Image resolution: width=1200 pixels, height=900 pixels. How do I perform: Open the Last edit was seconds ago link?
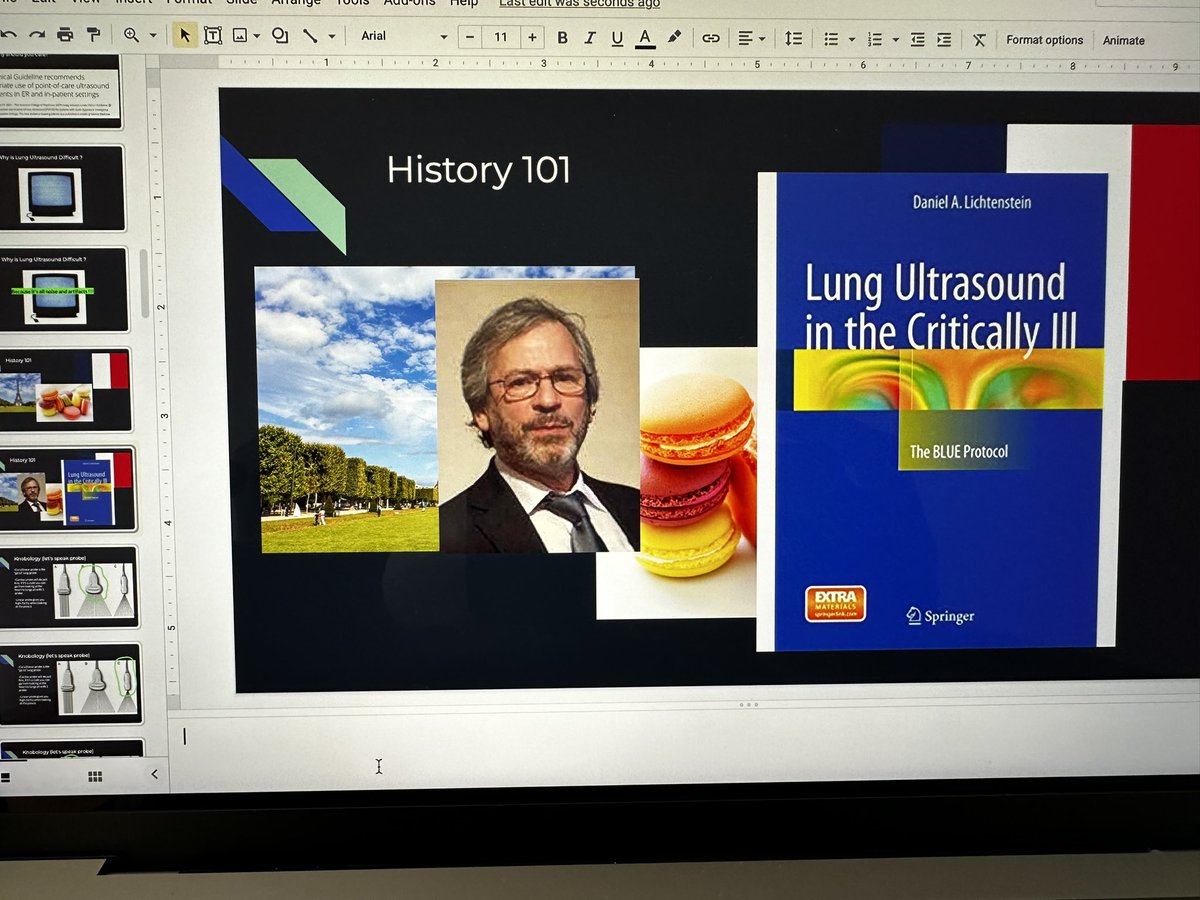(x=579, y=4)
